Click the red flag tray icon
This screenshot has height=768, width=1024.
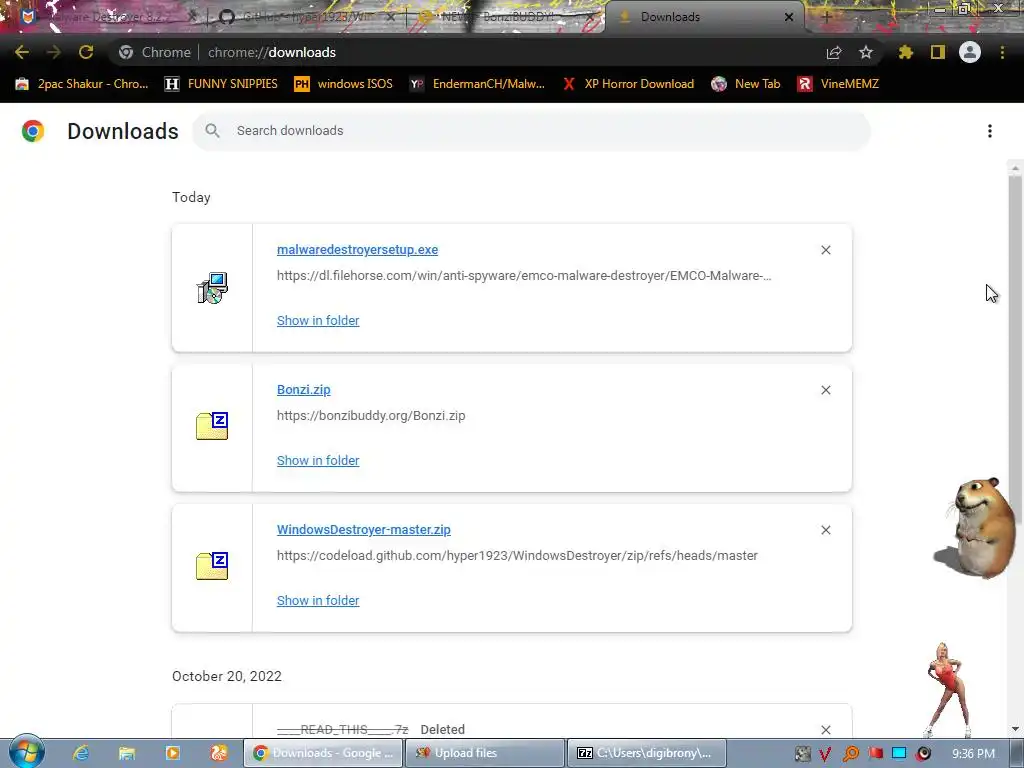pyautogui.click(x=875, y=754)
